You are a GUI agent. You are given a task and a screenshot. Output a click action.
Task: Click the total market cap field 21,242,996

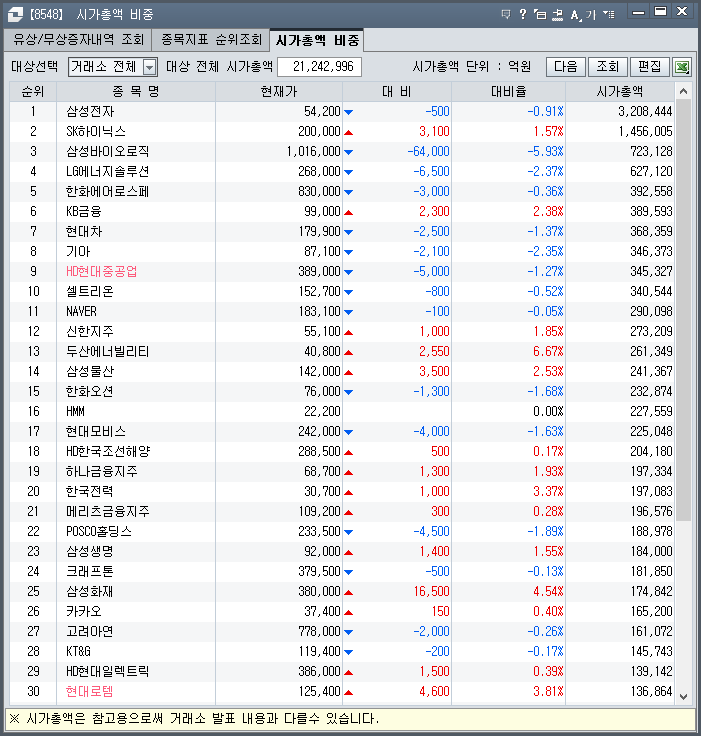pyautogui.click(x=319, y=67)
